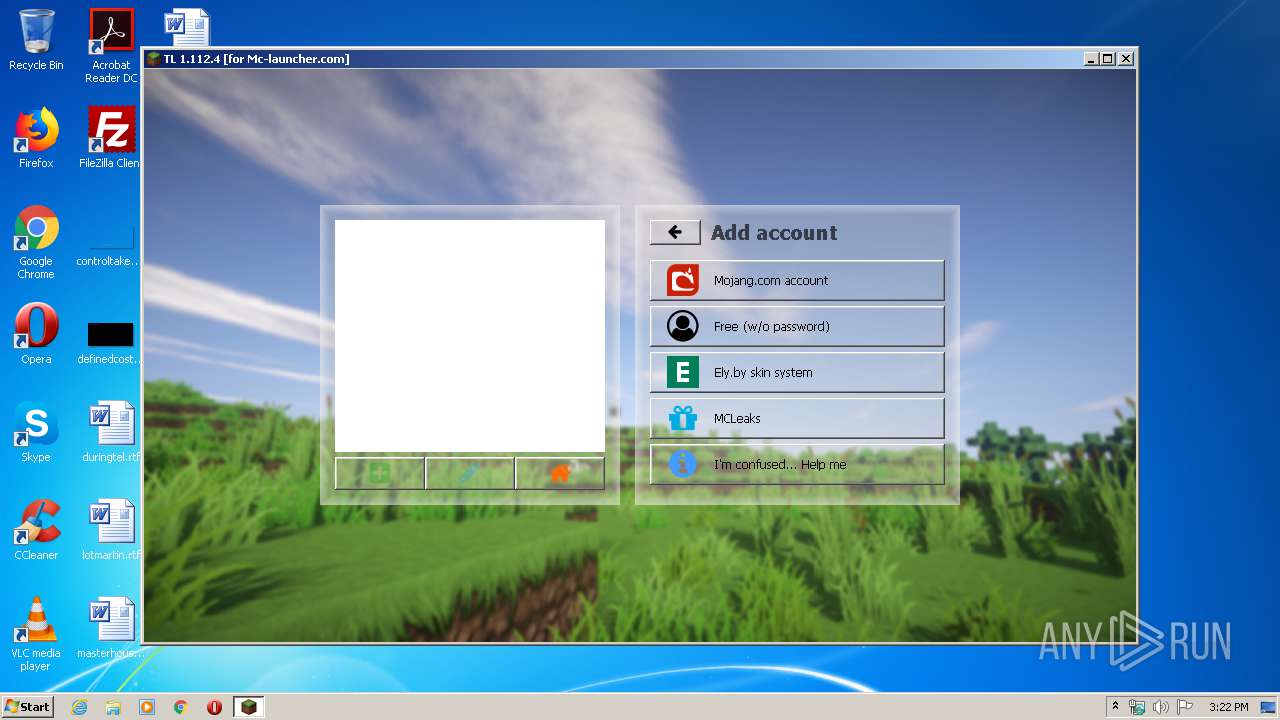Minimize the TL launcher window
Viewport: 1280px width, 720px height.
coord(1090,59)
